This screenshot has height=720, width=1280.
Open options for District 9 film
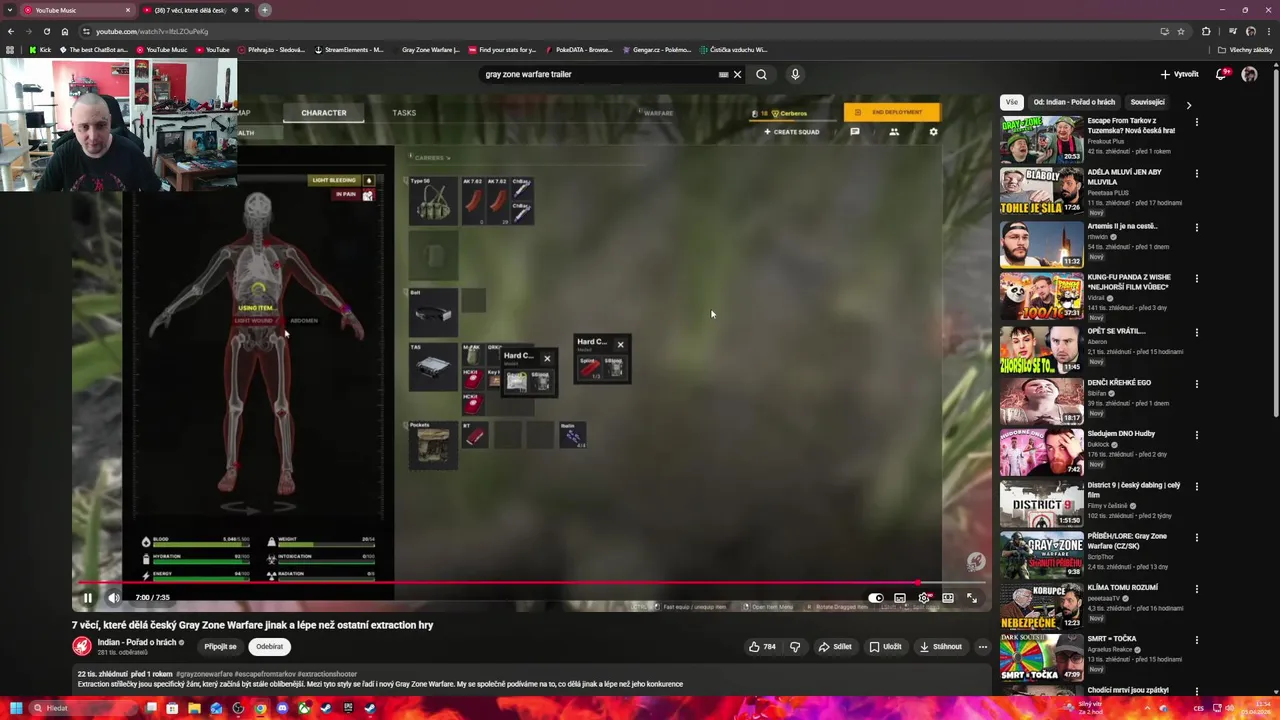click(x=1196, y=487)
